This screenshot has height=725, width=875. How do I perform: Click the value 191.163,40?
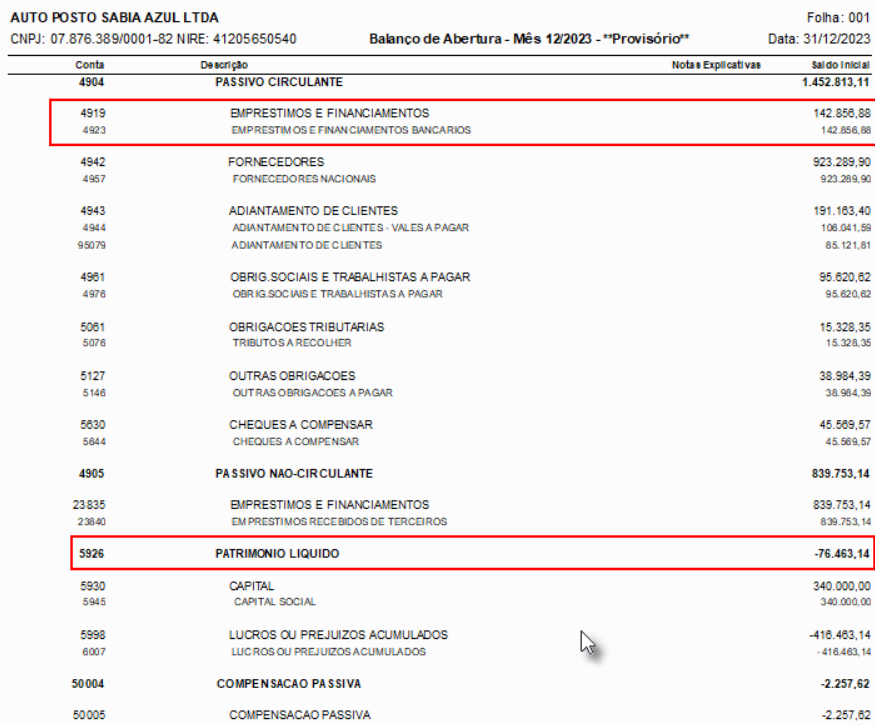click(x=842, y=211)
